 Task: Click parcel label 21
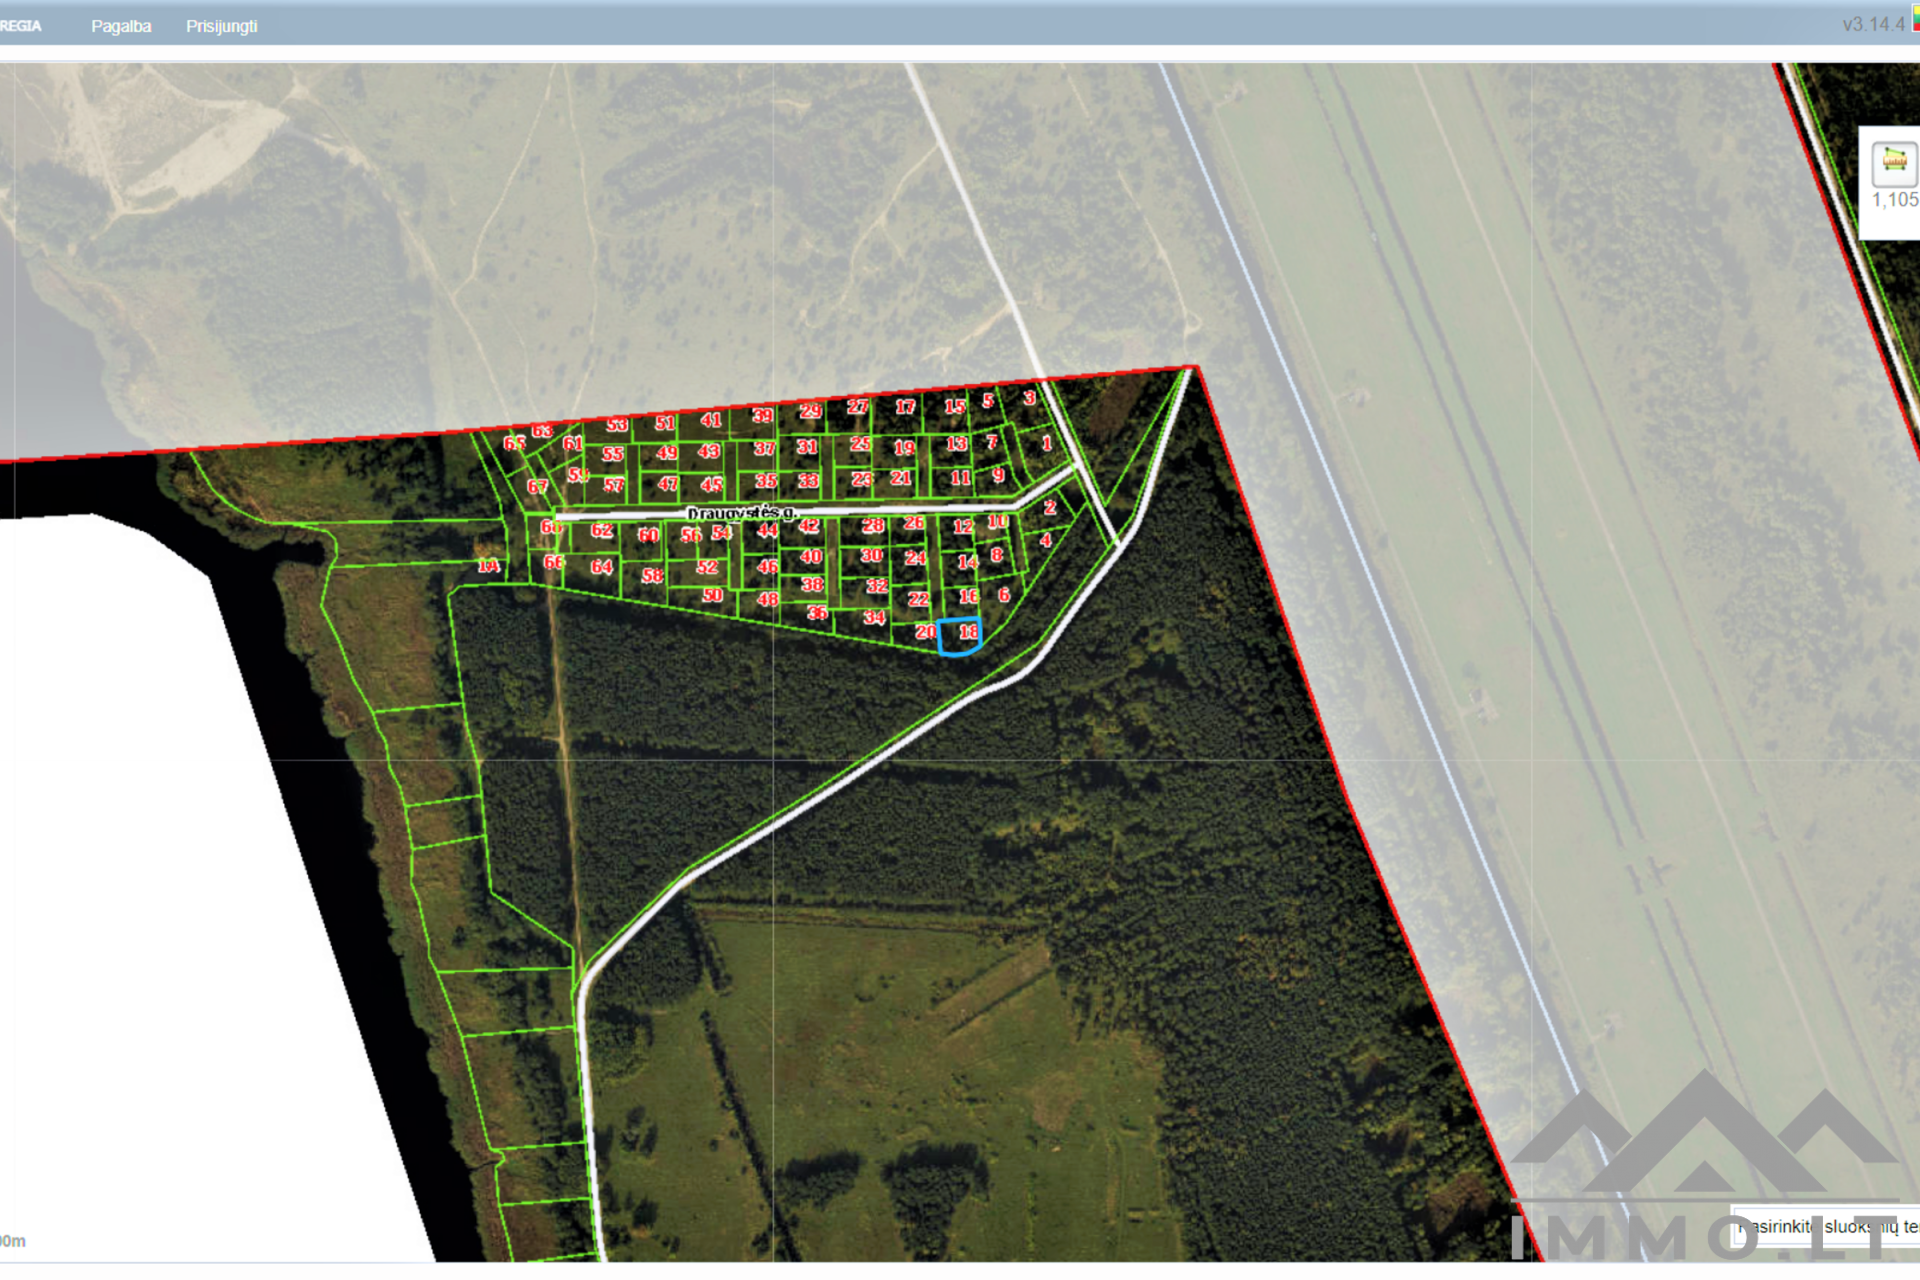(901, 478)
